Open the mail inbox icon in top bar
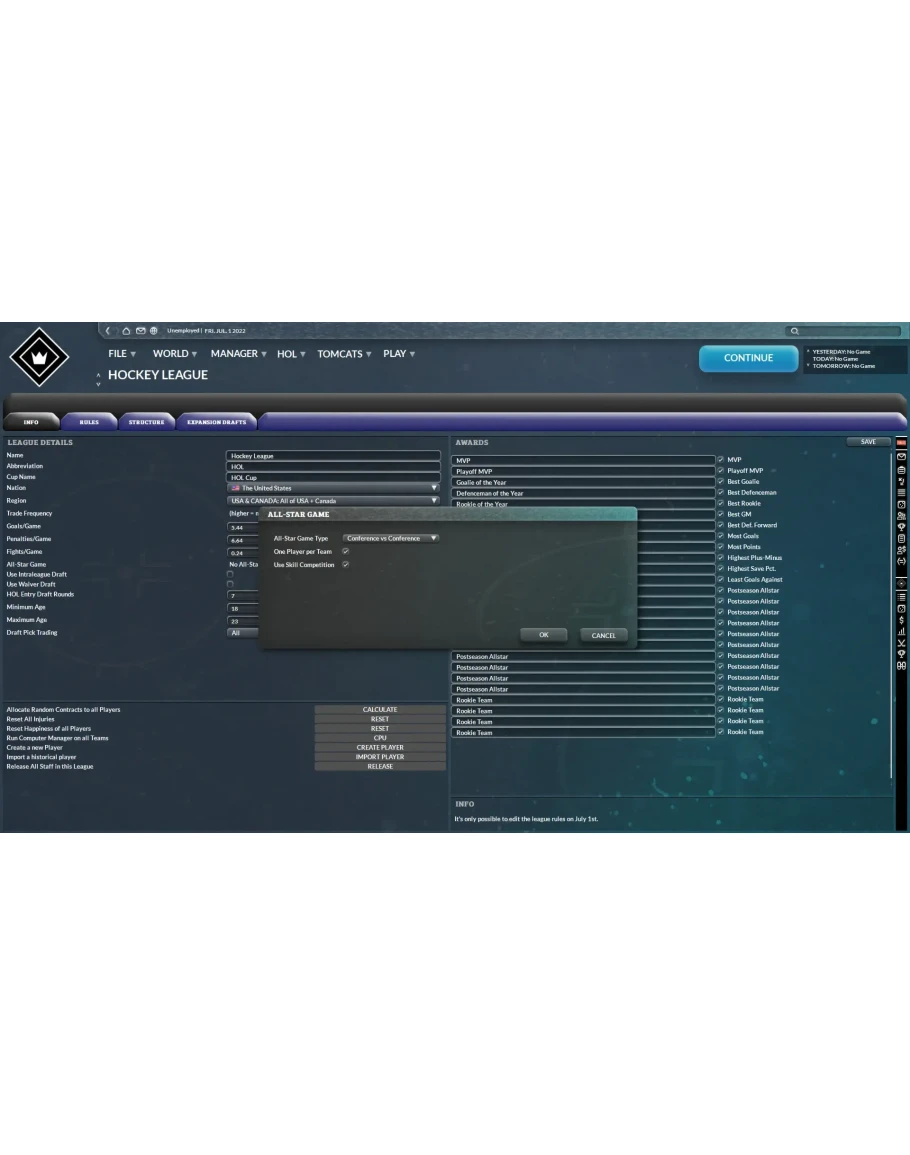910x1155 pixels. [x=141, y=331]
